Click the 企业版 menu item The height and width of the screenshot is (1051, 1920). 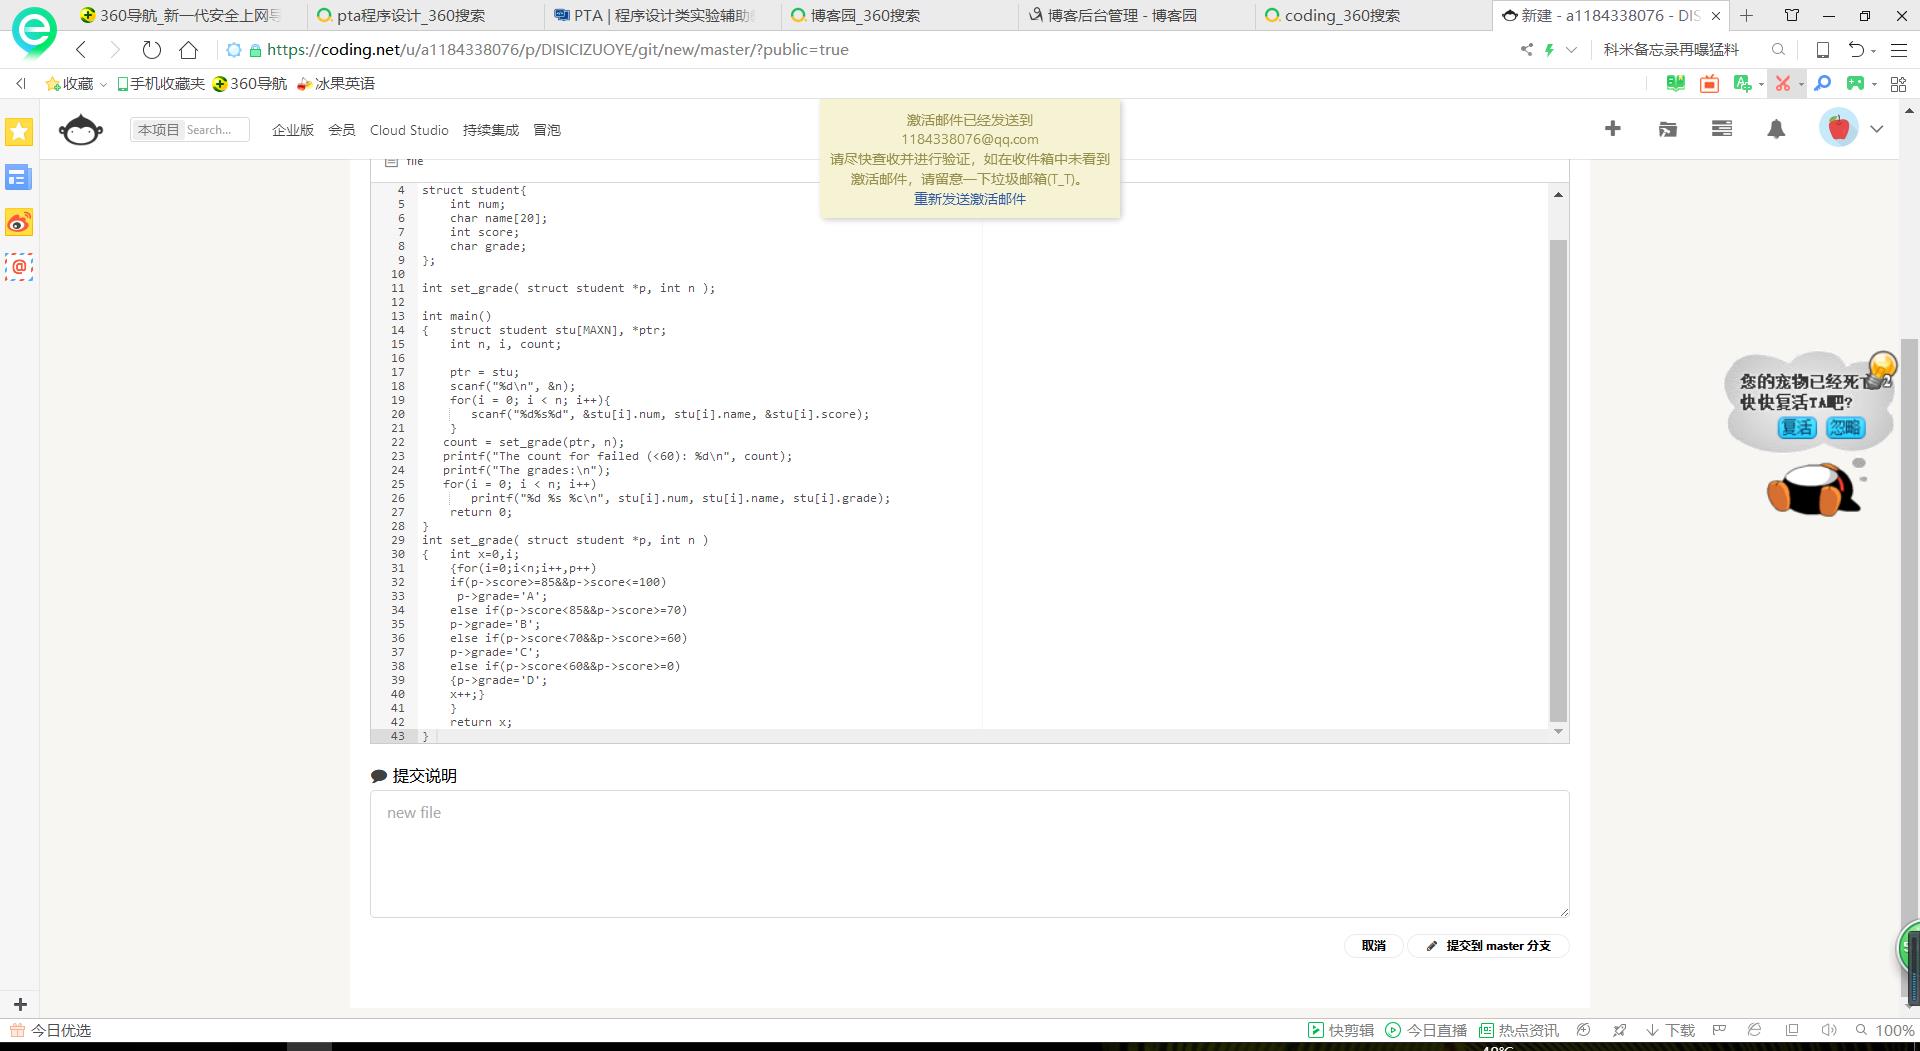tap(293, 130)
